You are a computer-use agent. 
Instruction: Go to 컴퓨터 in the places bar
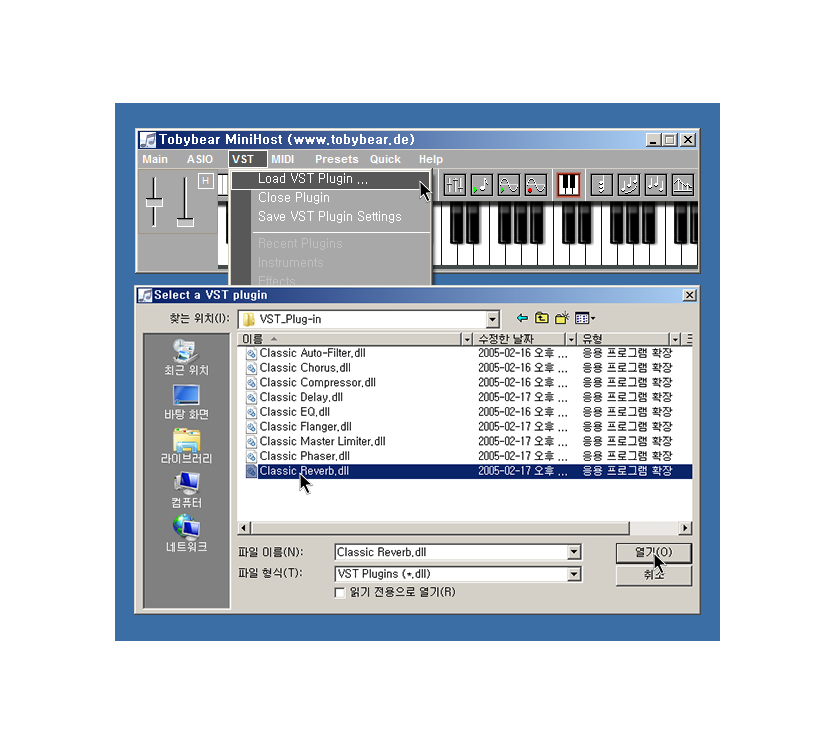186,491
